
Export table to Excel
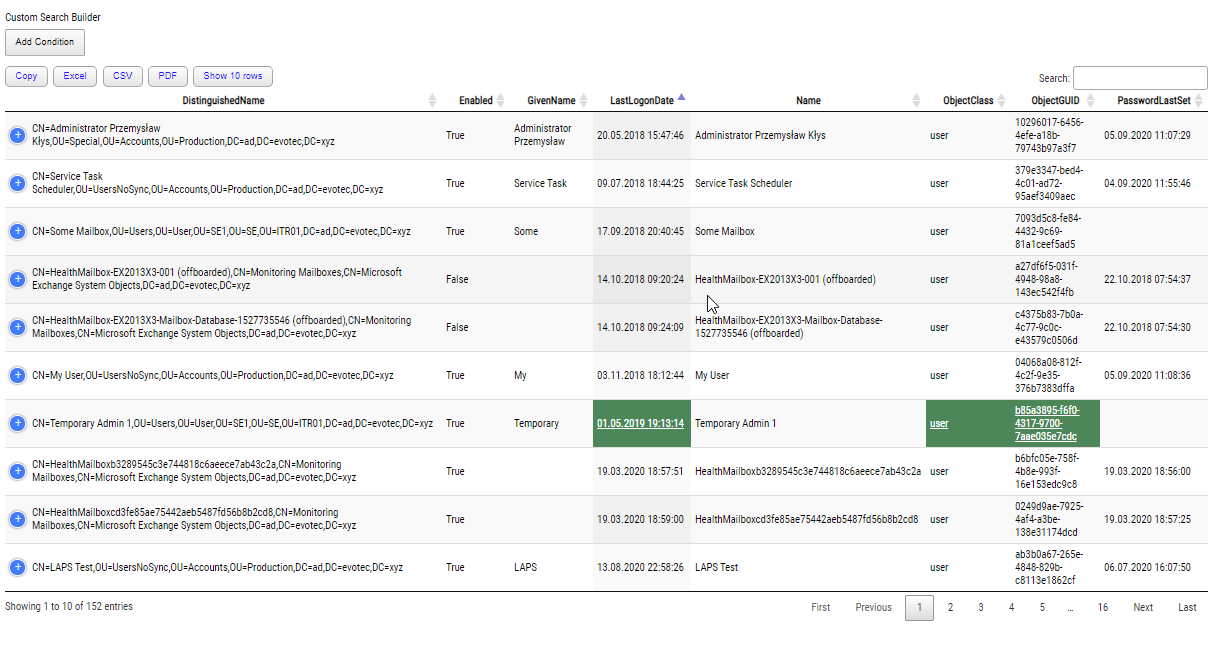tap(75, 76)
